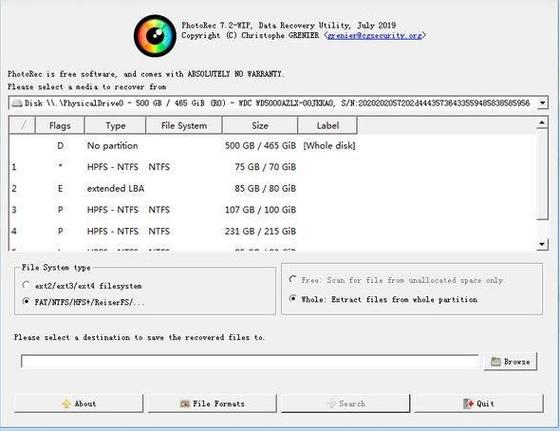Select ext2/ext3/ext4 filesystem radio option
Image resolution: width=560 pixels, height=431 pixels.
[x=26, y=285]
